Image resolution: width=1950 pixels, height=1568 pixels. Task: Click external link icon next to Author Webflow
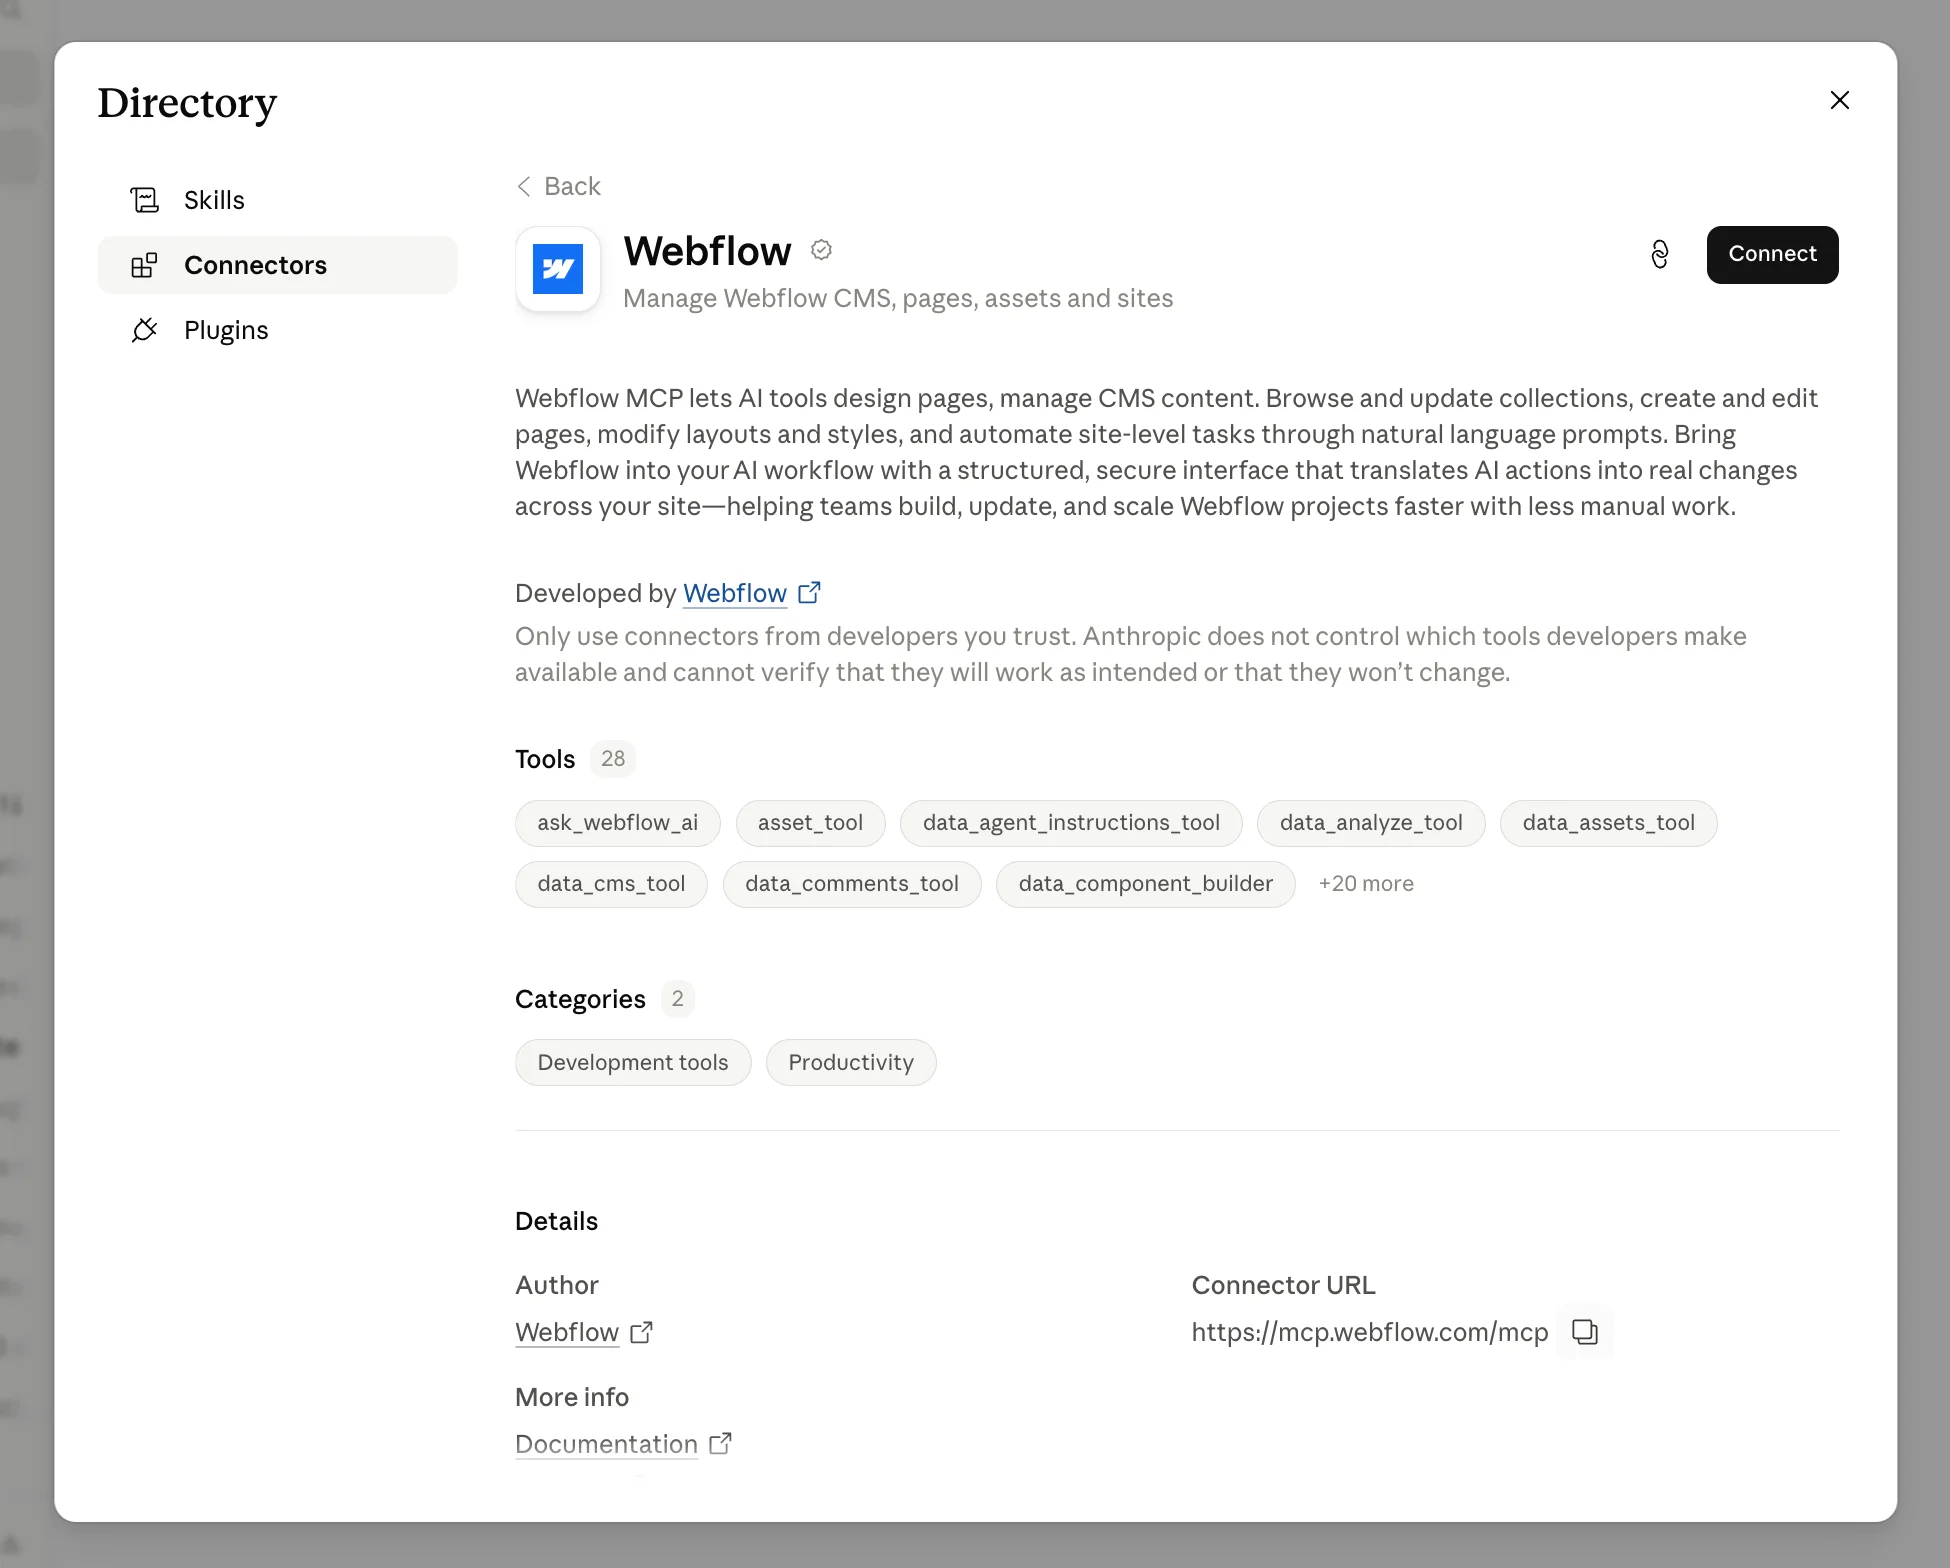641,1332
